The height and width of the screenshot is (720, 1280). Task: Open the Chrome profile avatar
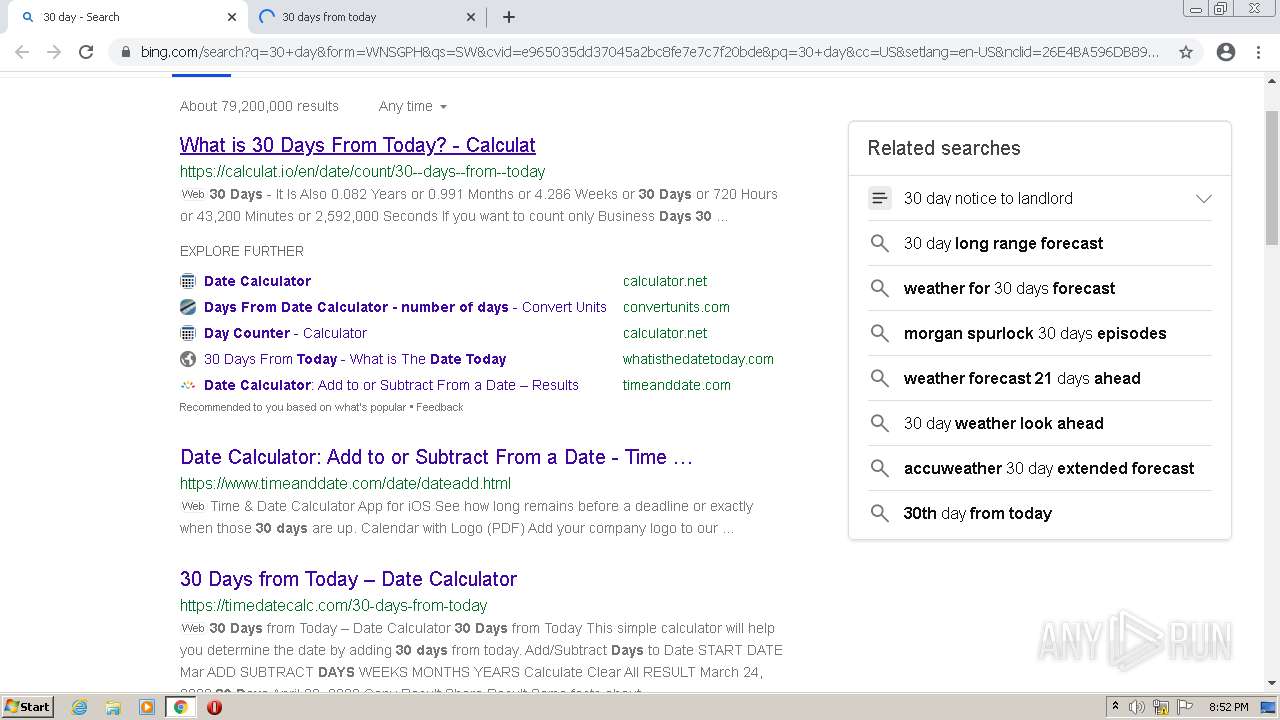coord(1226,52)
